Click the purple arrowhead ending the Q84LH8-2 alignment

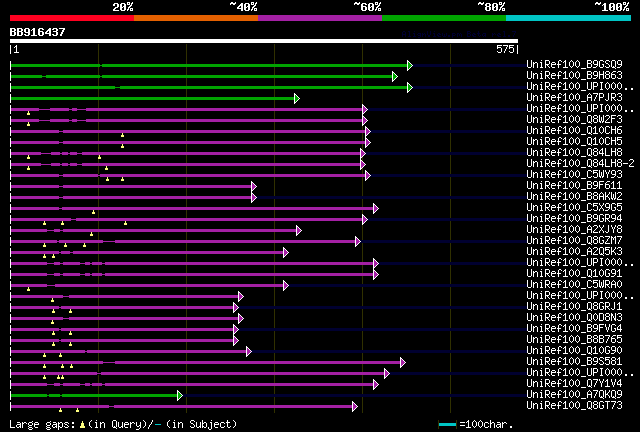tap(363, 165)
